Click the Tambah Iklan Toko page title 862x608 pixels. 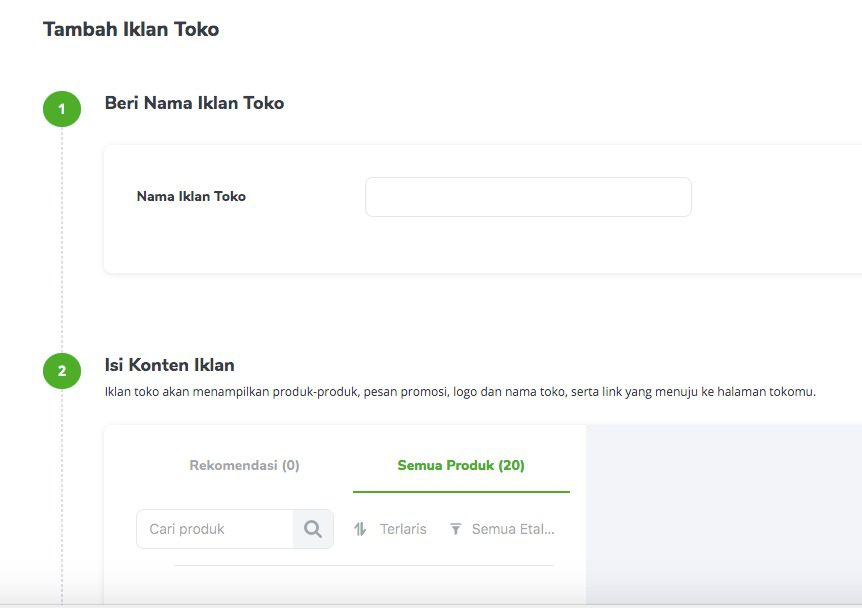[x=131, y=29]
